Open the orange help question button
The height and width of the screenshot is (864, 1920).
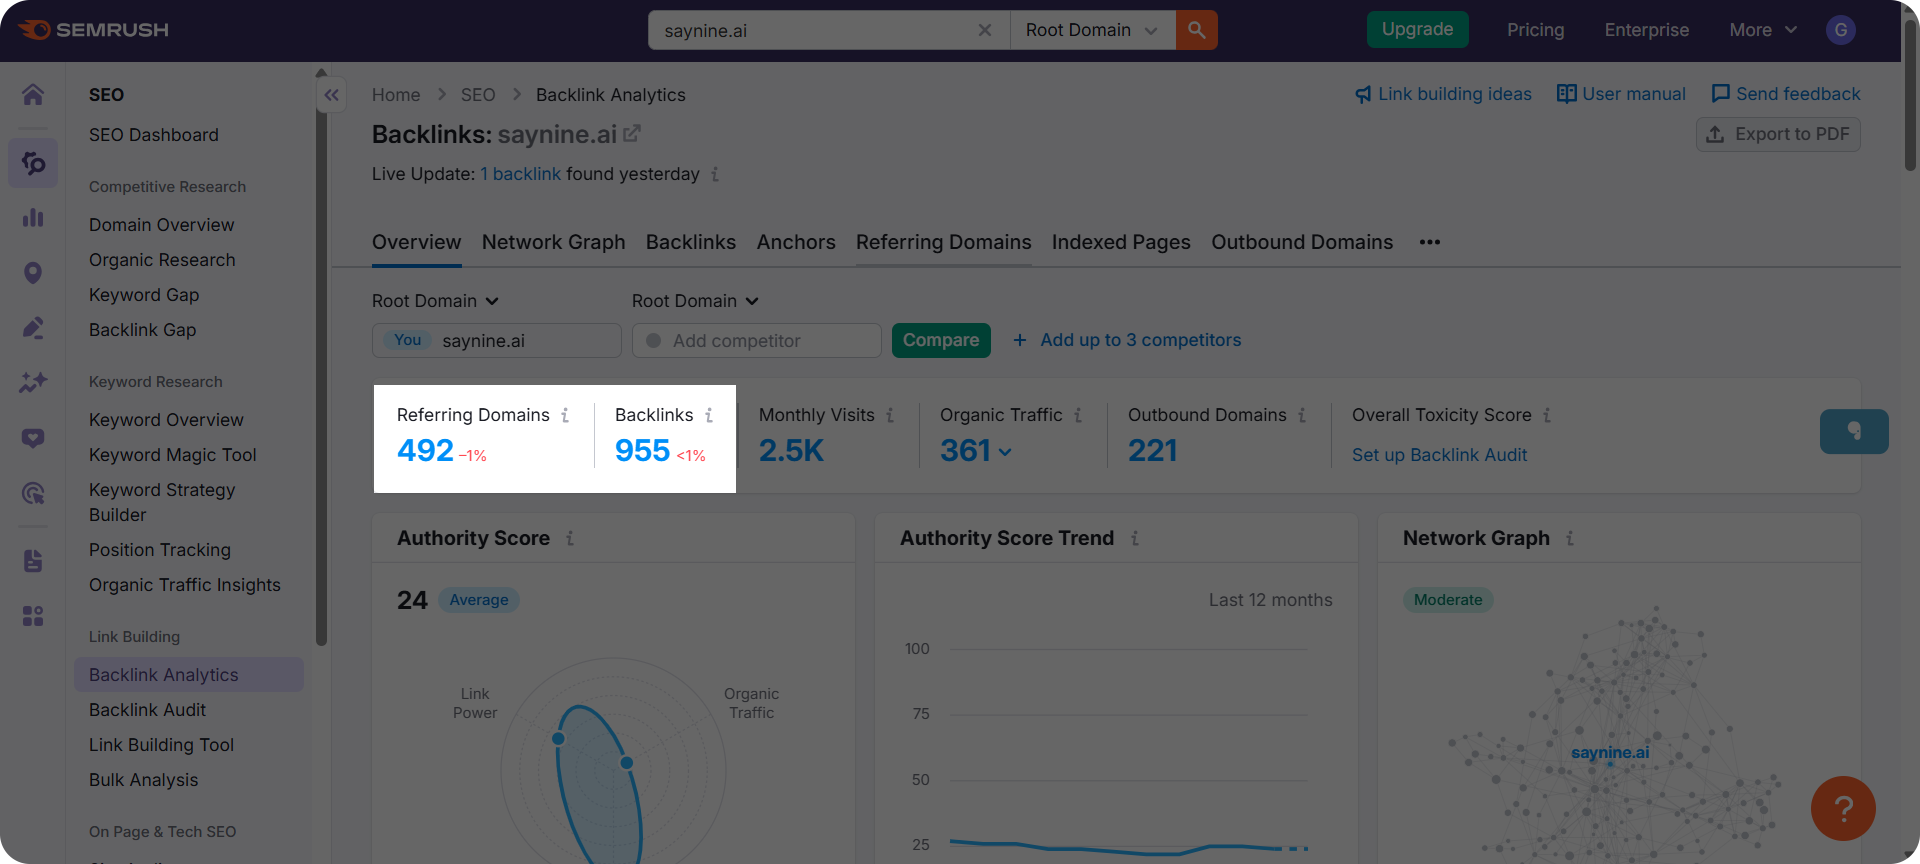point(1843,808)
